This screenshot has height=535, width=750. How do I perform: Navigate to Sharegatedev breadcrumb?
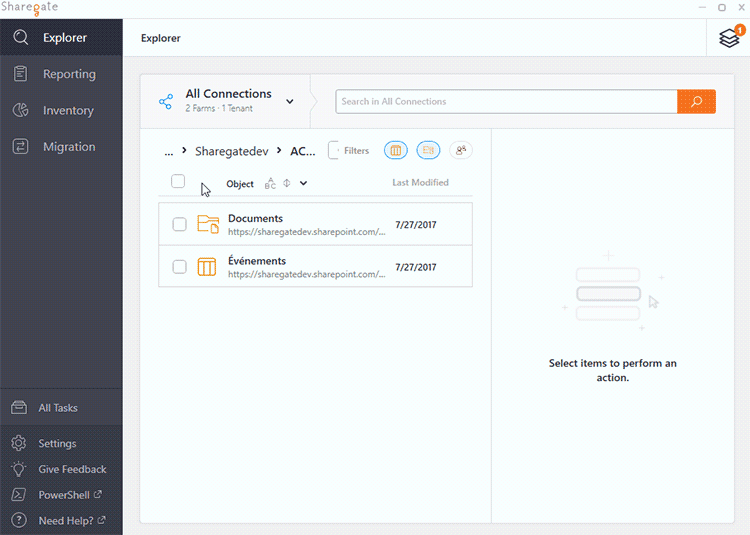(x=232, y=152)
